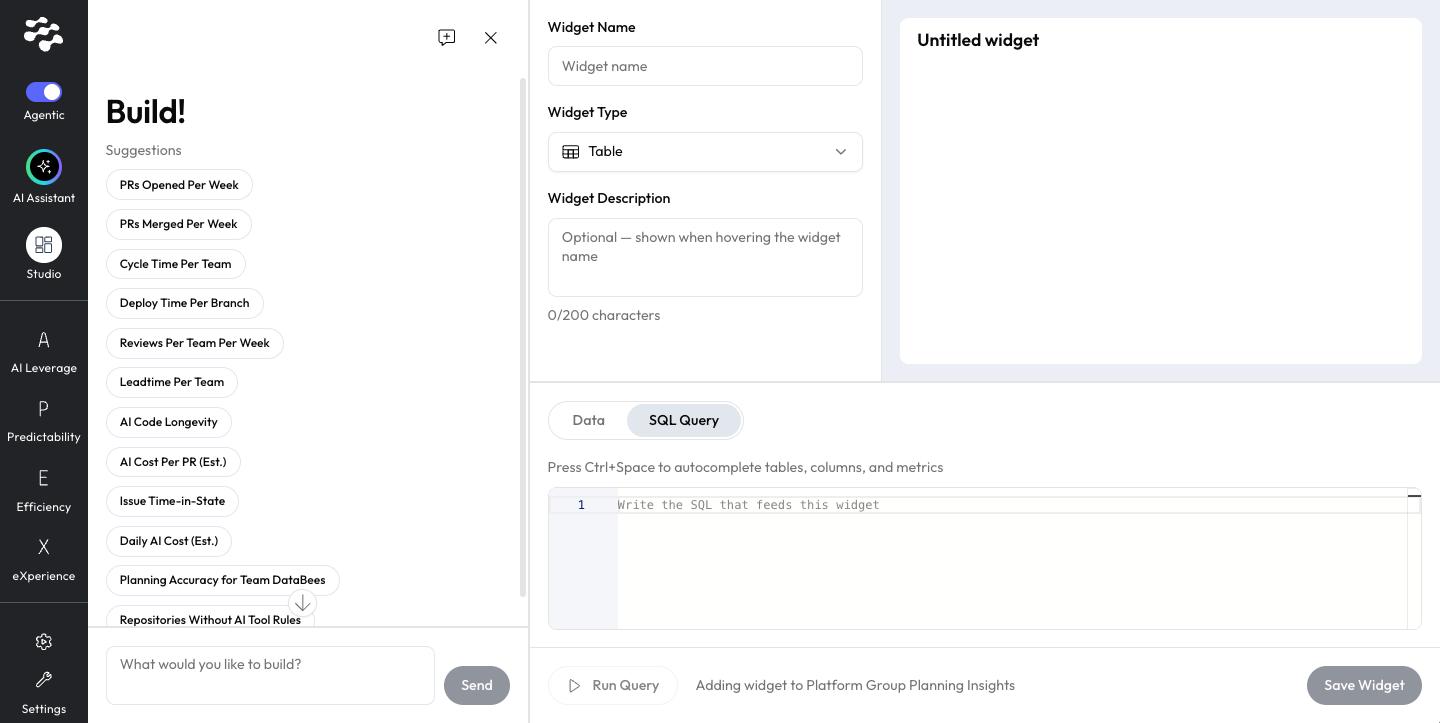This screenshot has height=723, width=1440.
Task: Click the Send button
Action: [x=477, y=685]
